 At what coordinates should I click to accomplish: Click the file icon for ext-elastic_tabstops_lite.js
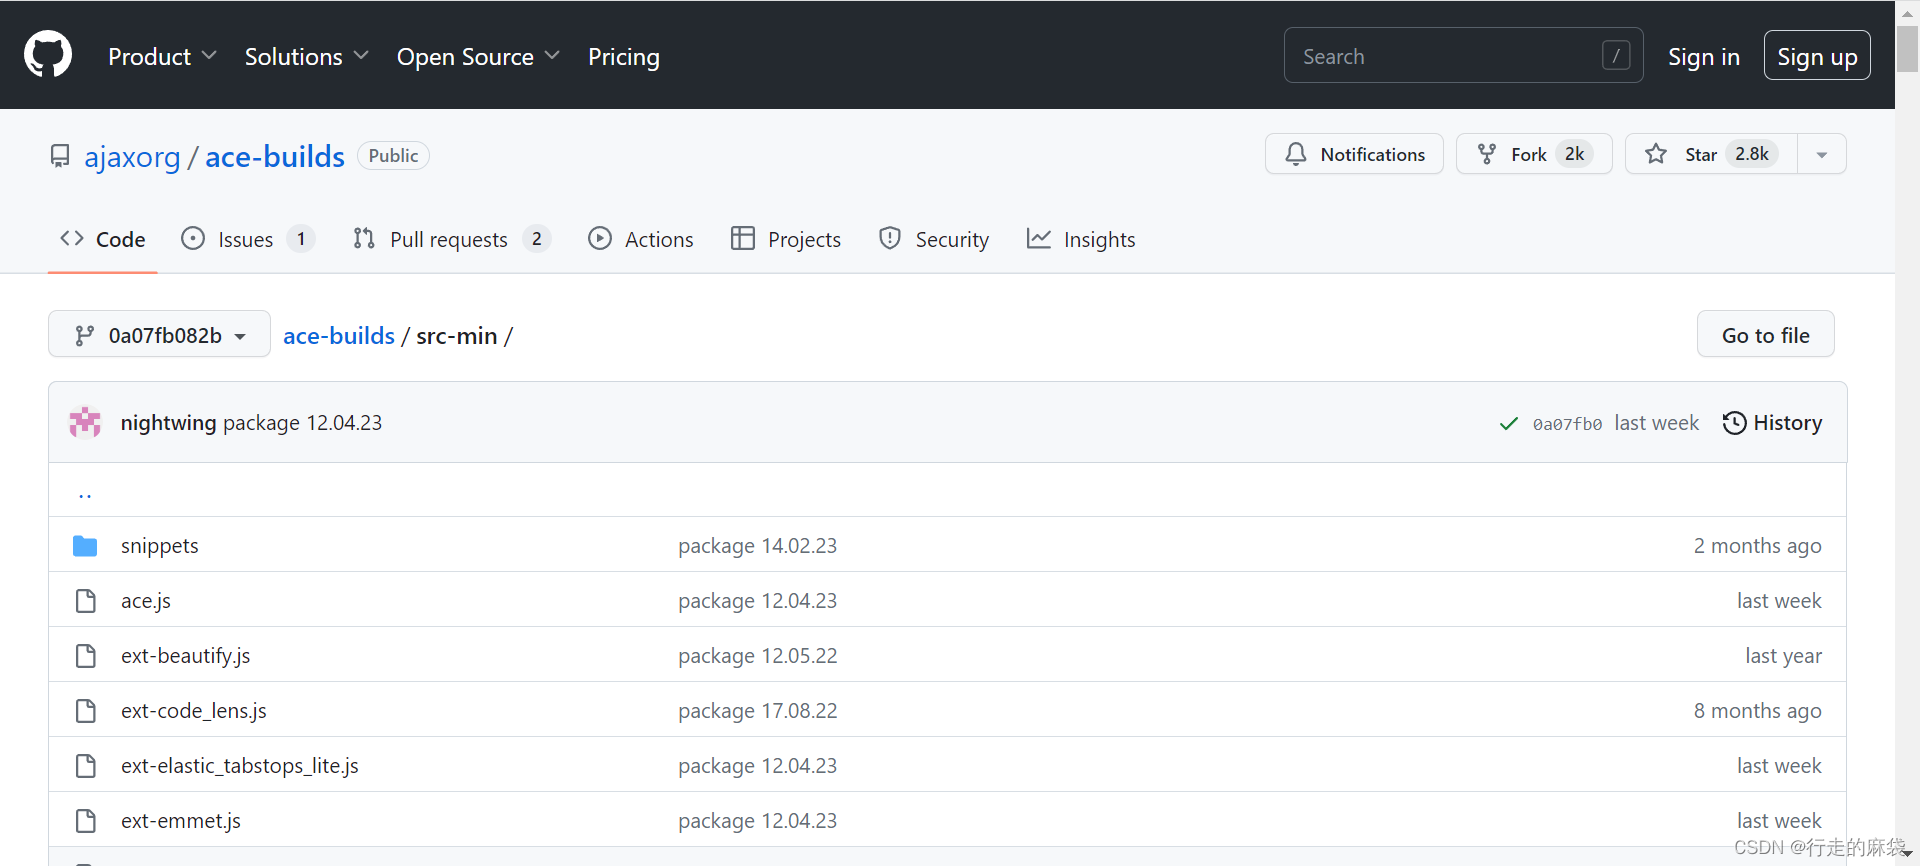point(86,766)
